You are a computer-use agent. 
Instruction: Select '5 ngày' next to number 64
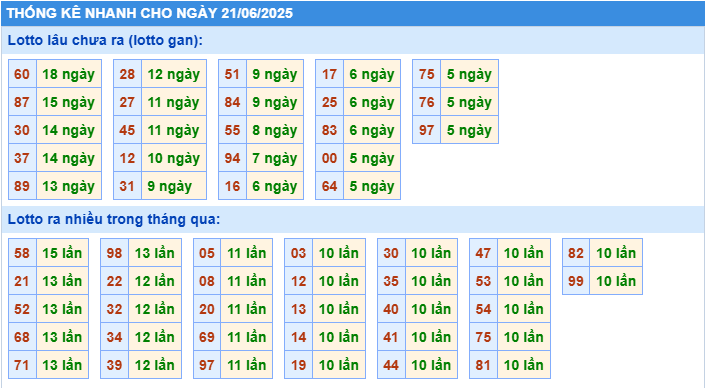(372, 186)
